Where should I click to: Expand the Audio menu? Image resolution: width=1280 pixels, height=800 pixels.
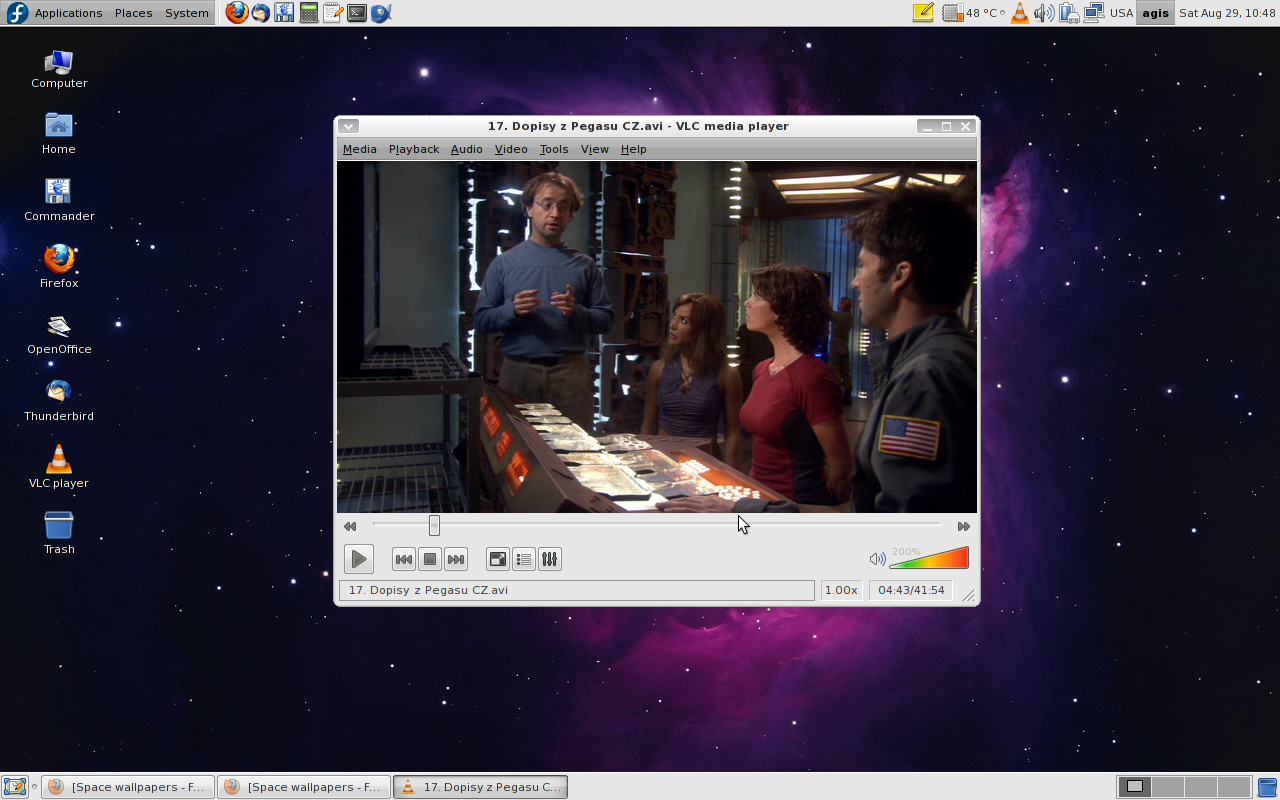(x=466, y=149)
